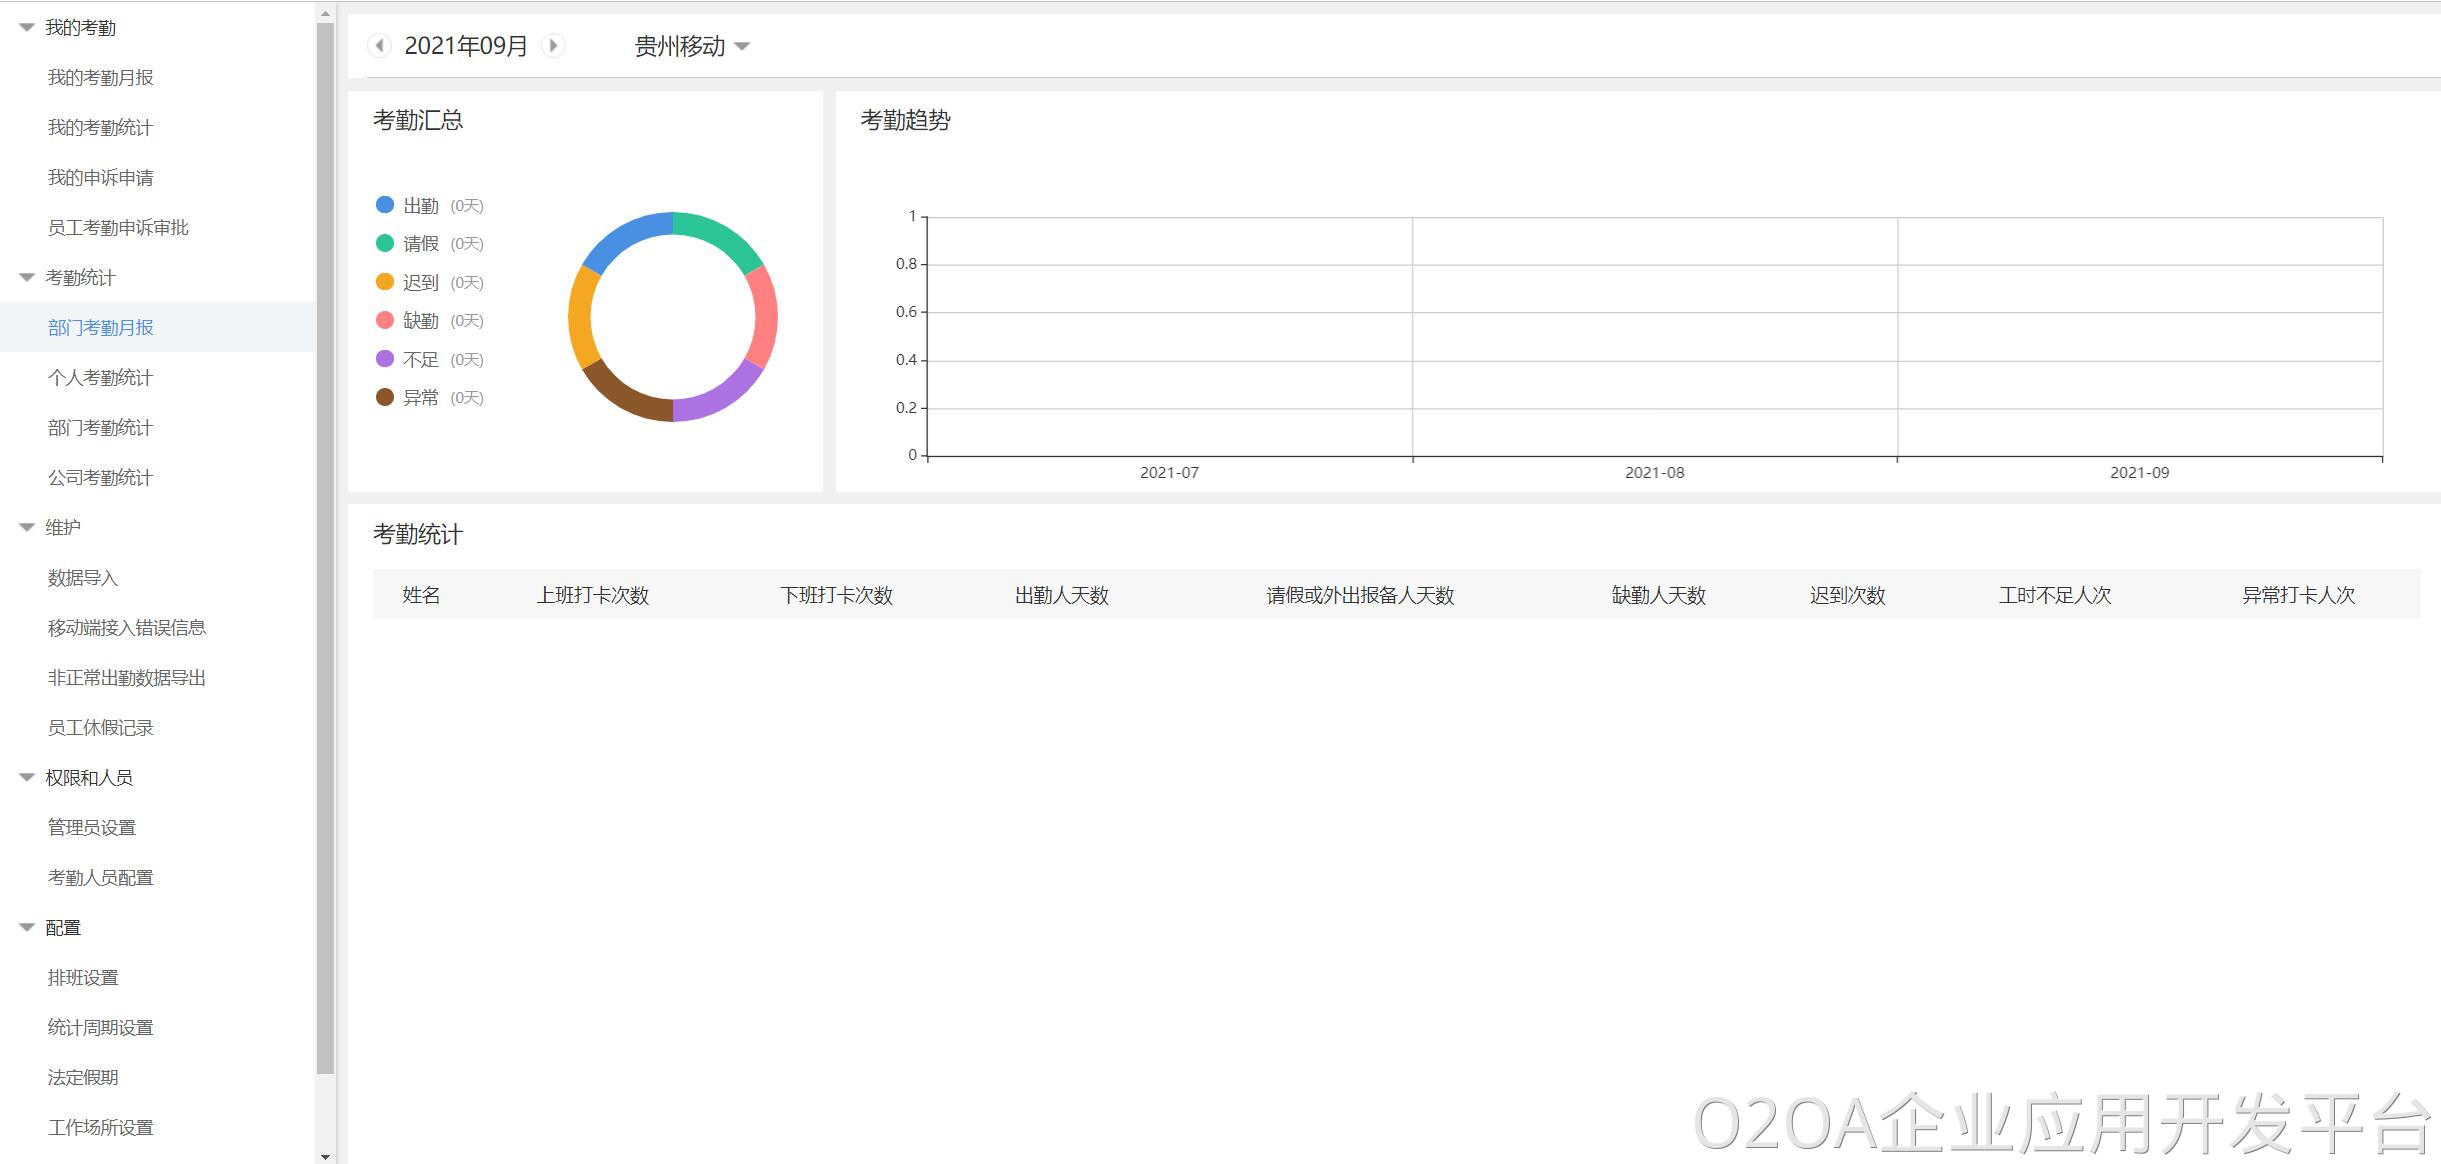Open 数据导入 maintenance page
The width and height of the screenshot is (2441, 1164).
tap(83, 578)
